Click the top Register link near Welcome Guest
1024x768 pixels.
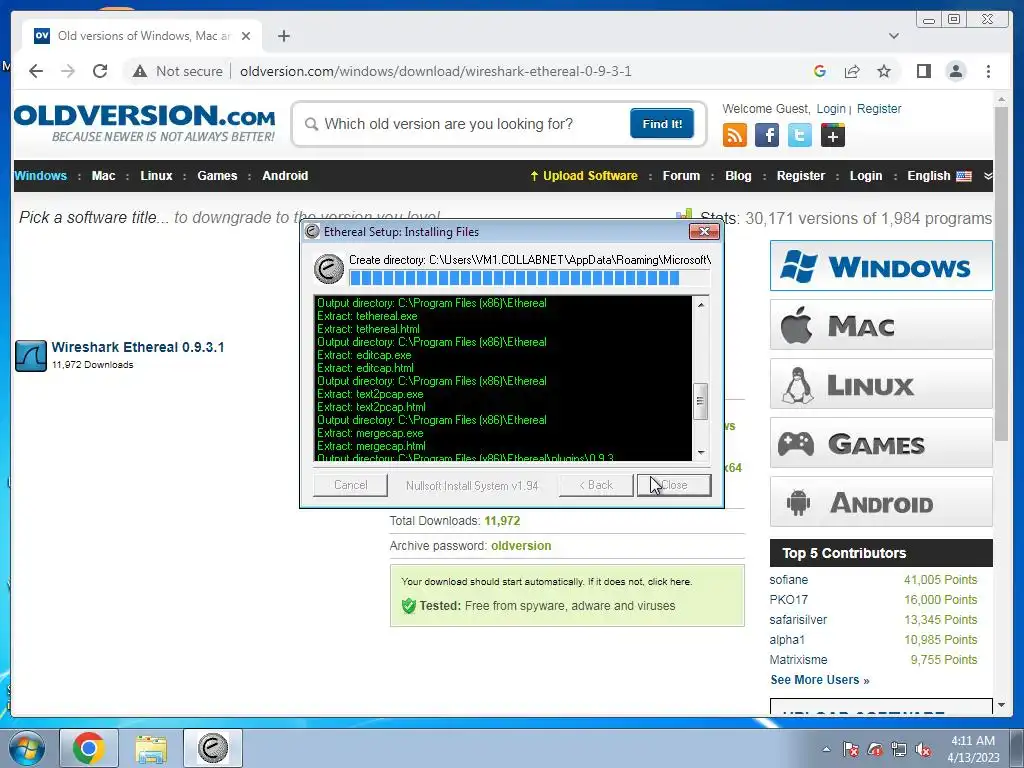tap(878, 109)
